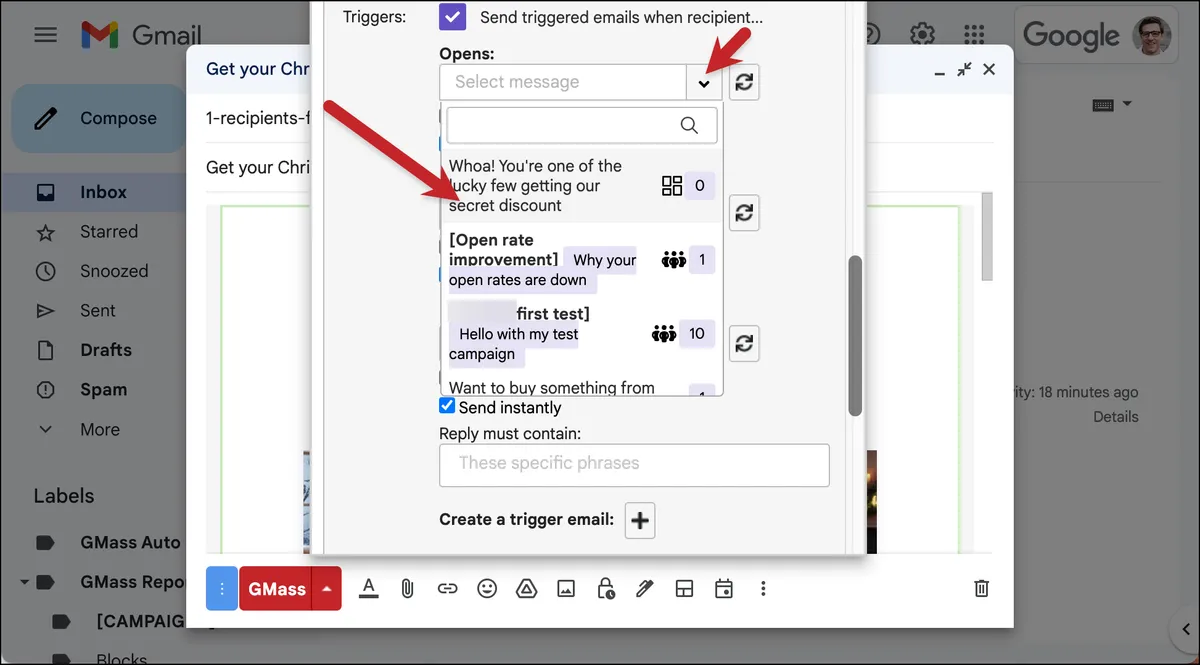Open the Opens 'Select message' dropdown arrow
This screenshot has width=1200, height=665.
point(704,83)
